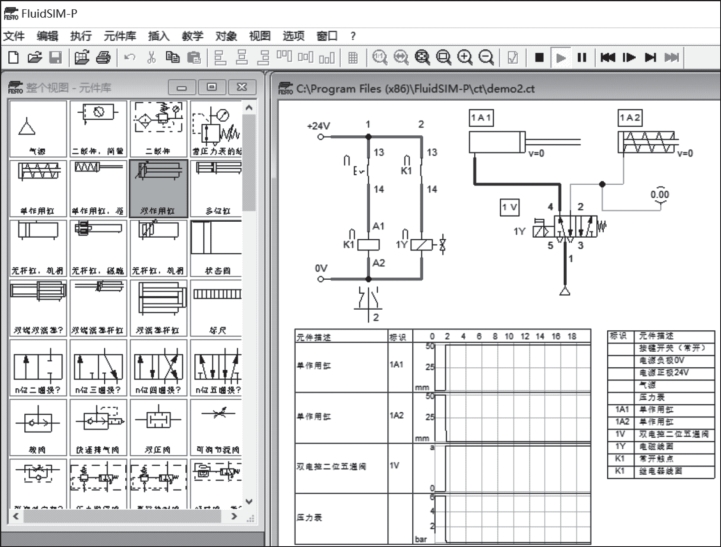Click the Open file folder icon

point(34,58)
